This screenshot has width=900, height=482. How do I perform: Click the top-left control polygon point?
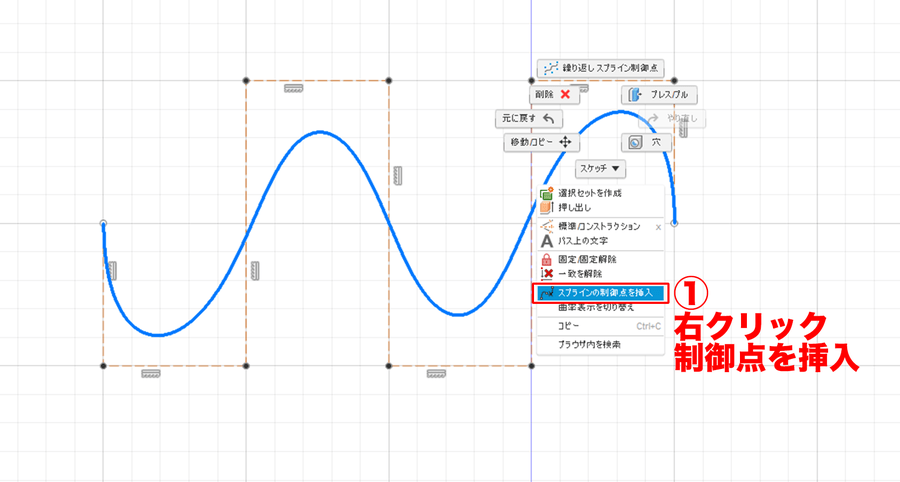246,80
